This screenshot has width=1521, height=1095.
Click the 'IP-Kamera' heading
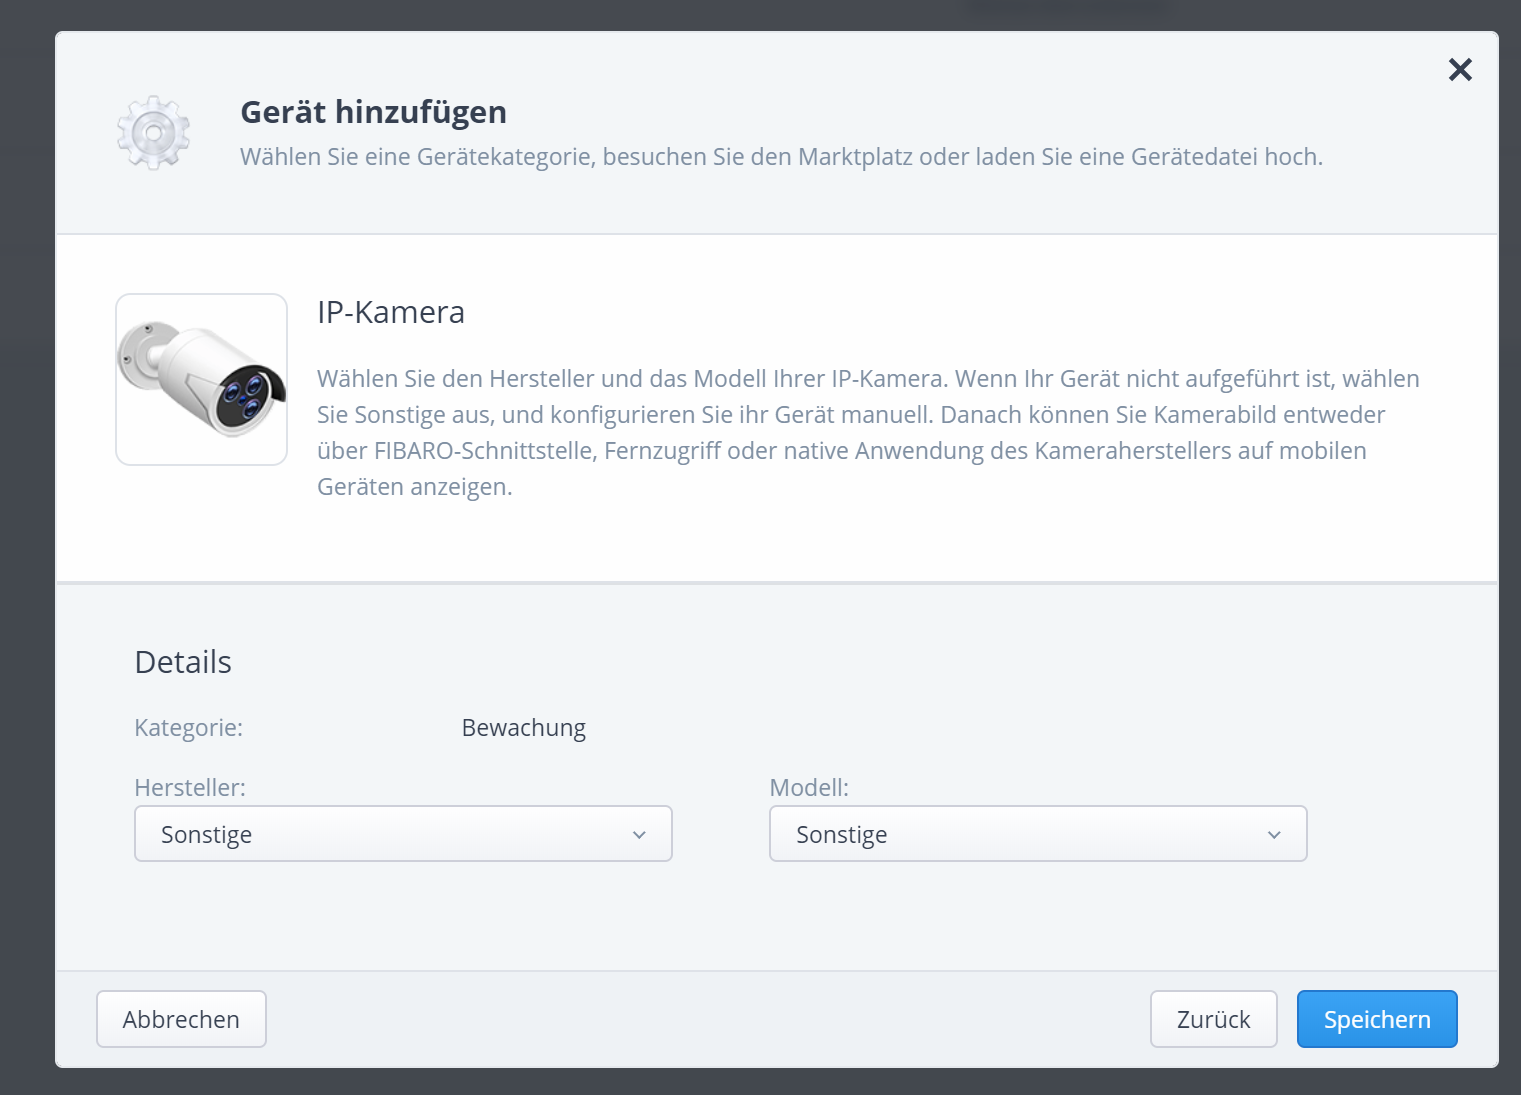click(390, 312)
